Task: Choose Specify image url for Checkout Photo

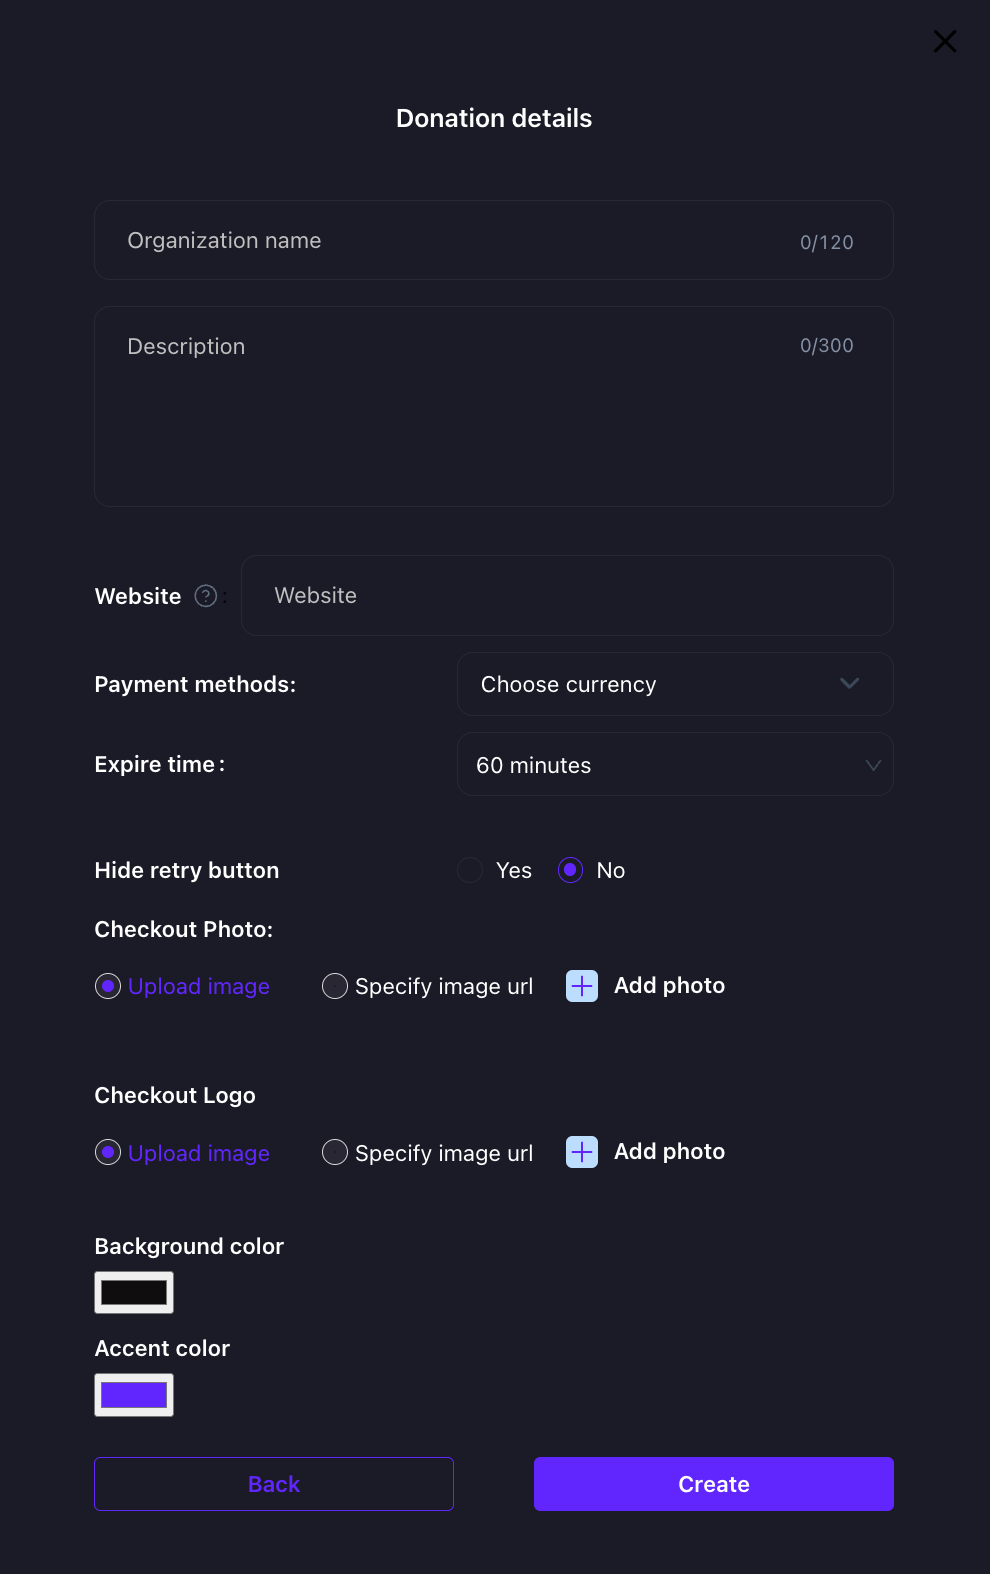Action: [335, 987]
